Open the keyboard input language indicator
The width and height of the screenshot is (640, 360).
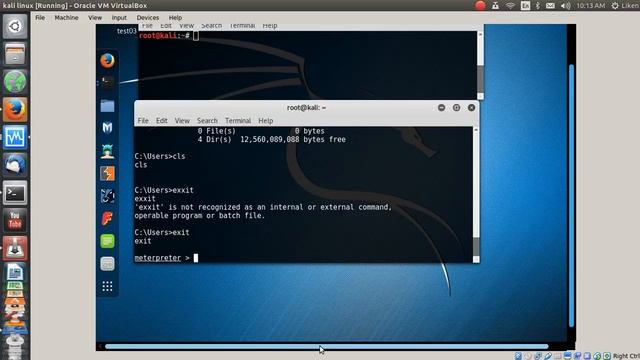(525, 6)
